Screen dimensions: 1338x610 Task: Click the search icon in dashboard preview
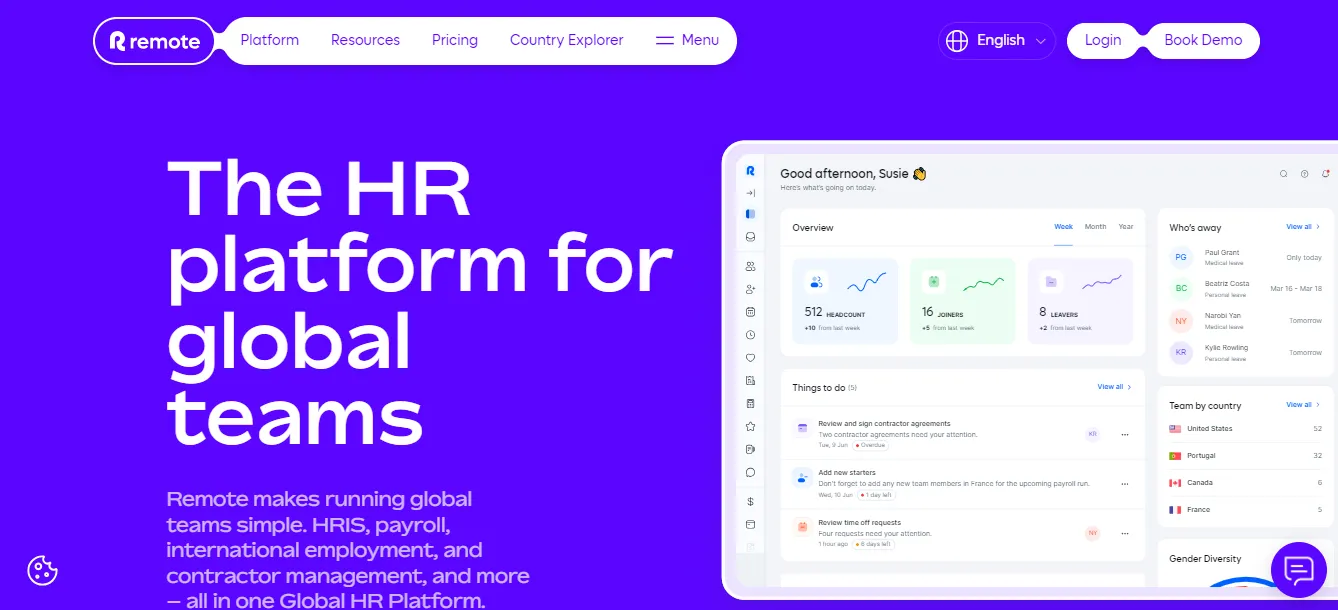[x=1284, y=174]
